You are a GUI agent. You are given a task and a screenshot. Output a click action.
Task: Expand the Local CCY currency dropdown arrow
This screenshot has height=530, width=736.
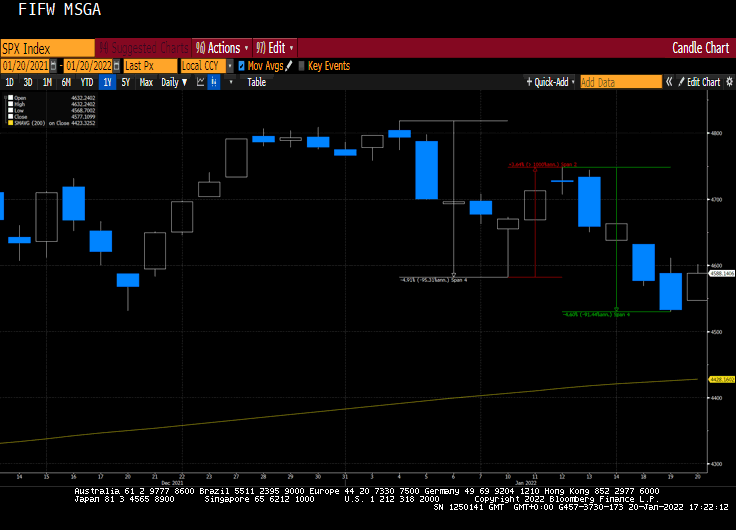(230, 66)
